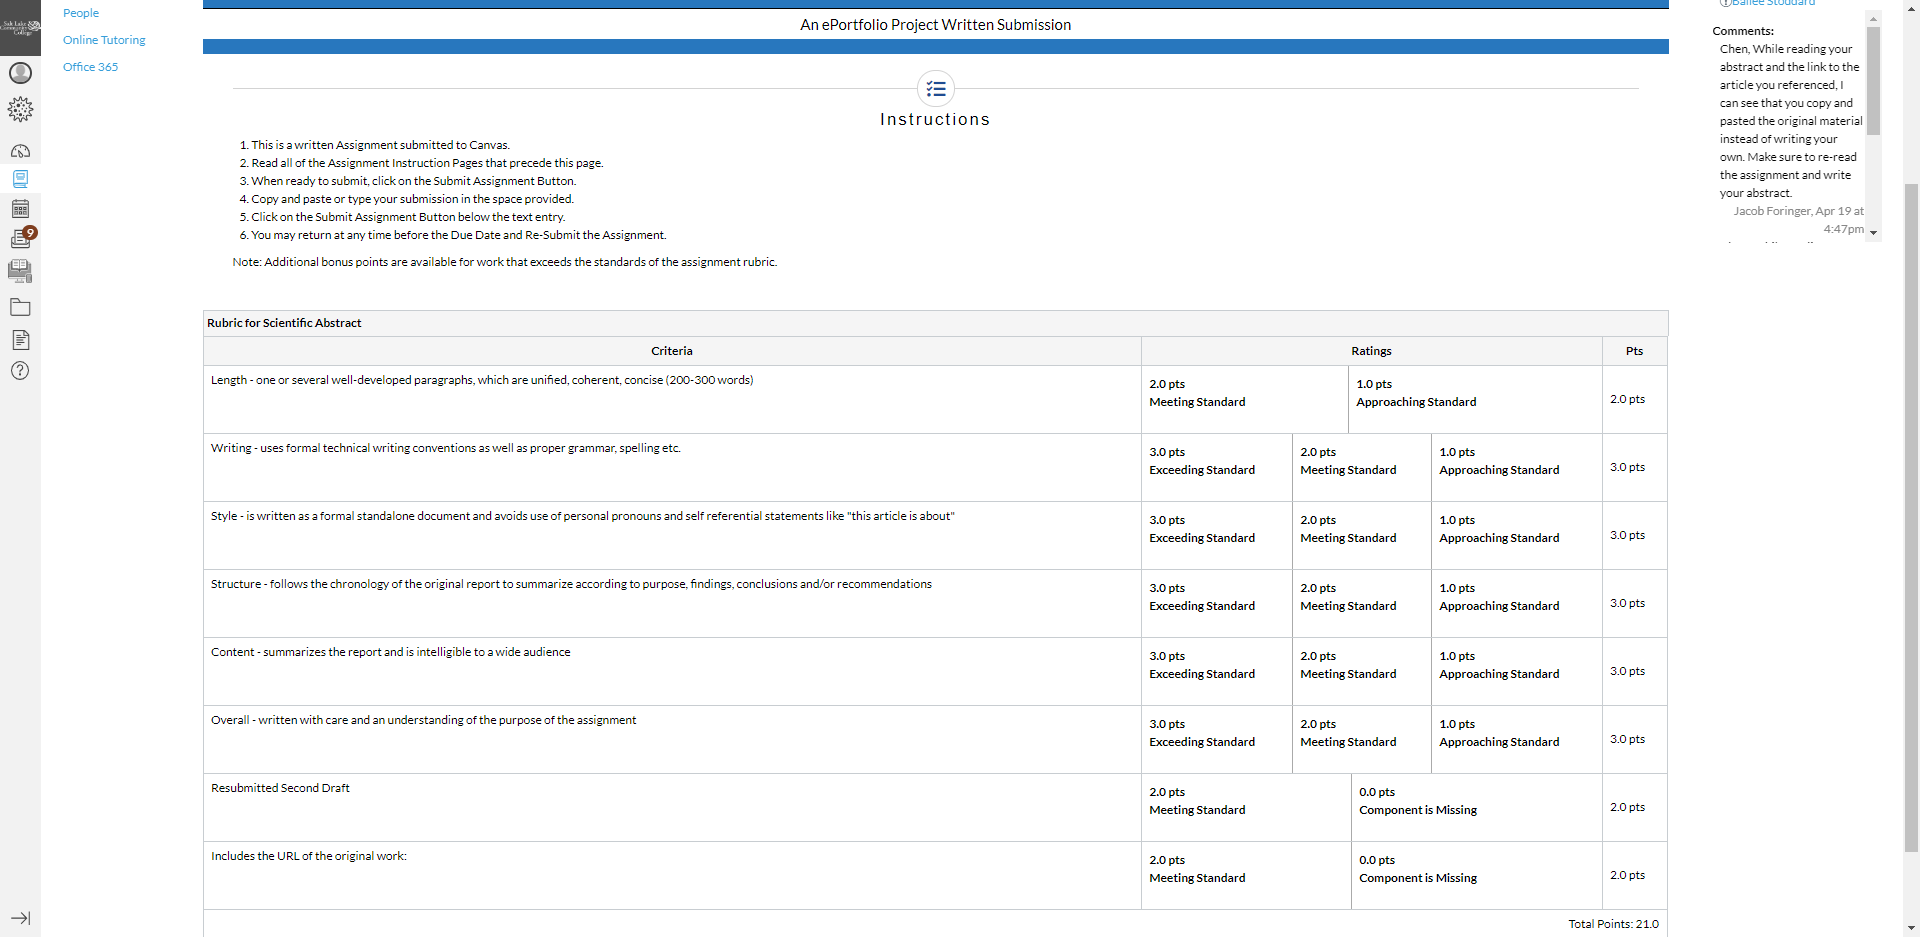Click the comments box scrollbar thumb

pyautogui.click(x=1873, y=80)
